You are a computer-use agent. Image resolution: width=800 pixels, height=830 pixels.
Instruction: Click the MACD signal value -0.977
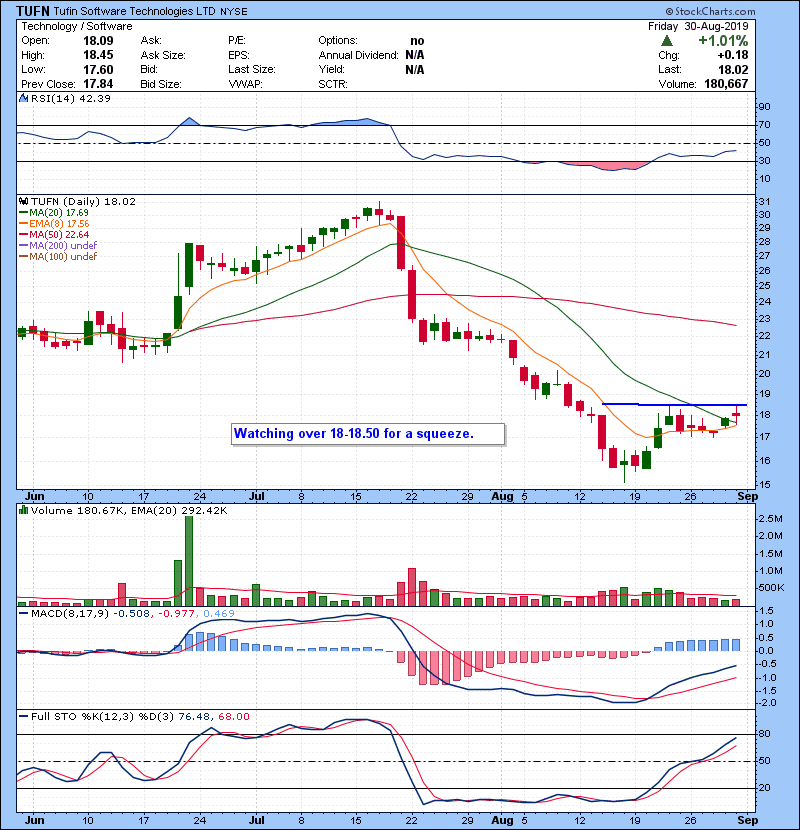pyautogui.click(x=177, y=614)
